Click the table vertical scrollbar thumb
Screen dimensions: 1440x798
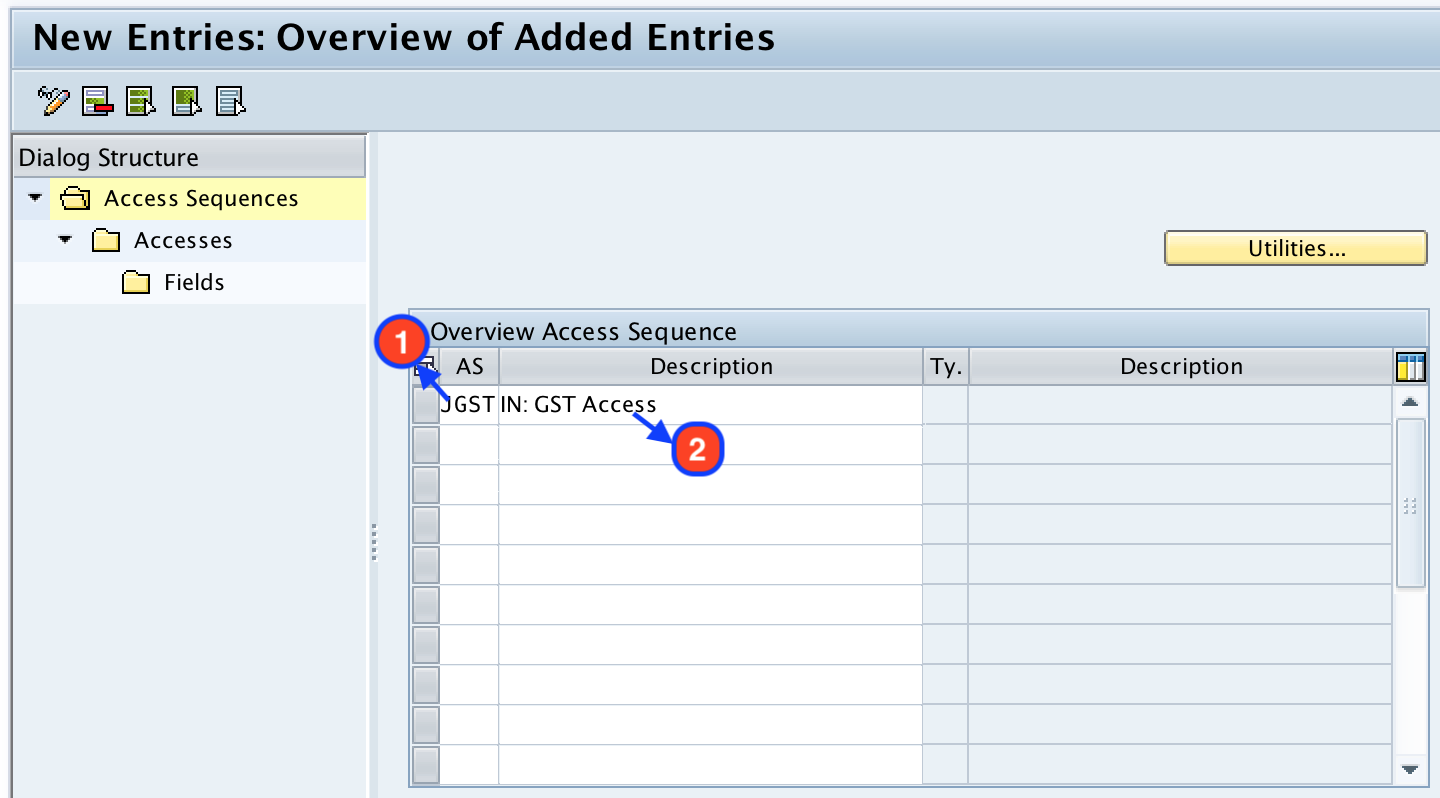point(1410,504)
